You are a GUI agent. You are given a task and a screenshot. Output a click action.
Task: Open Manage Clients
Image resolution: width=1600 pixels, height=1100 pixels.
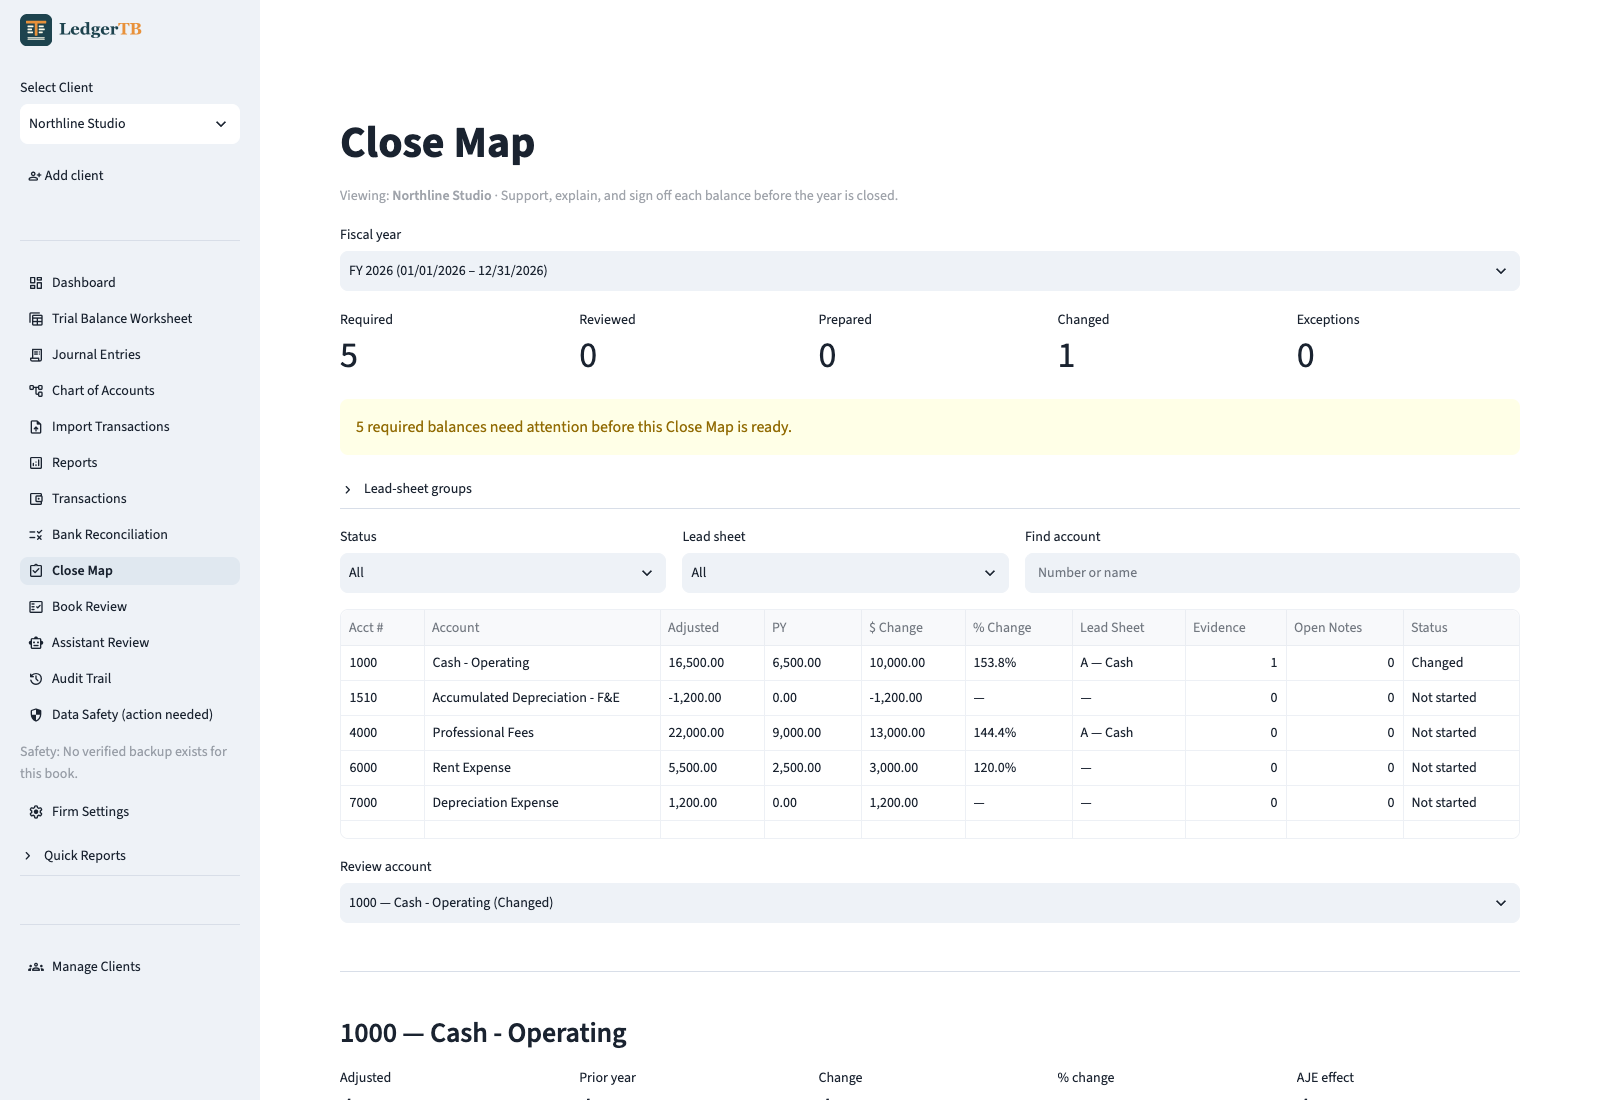(x=130, y=967)
